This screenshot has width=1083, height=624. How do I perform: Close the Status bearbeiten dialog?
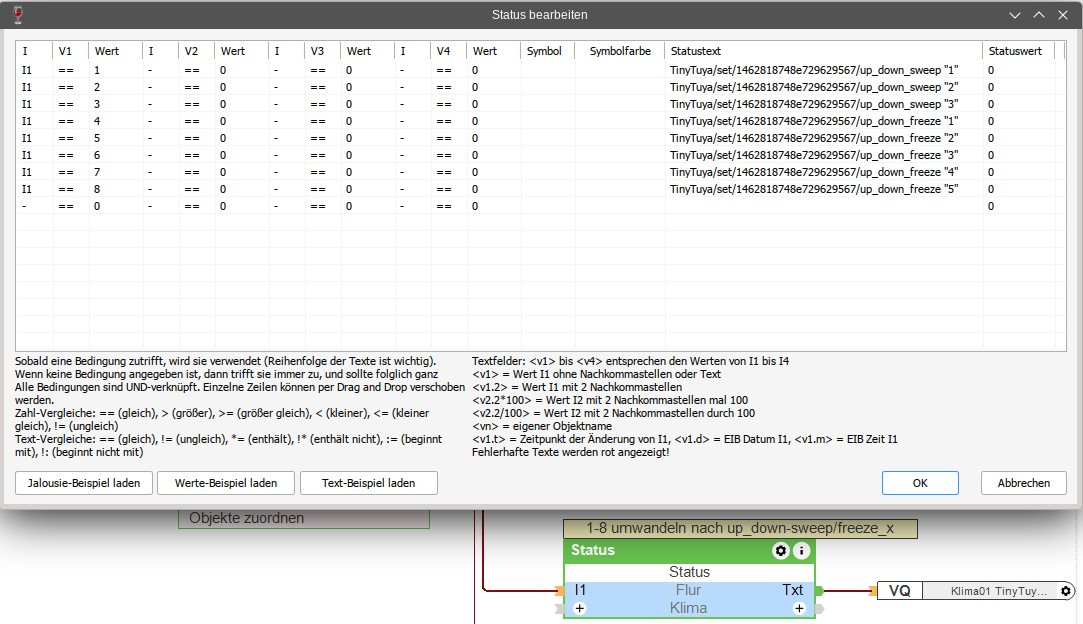1063,15
